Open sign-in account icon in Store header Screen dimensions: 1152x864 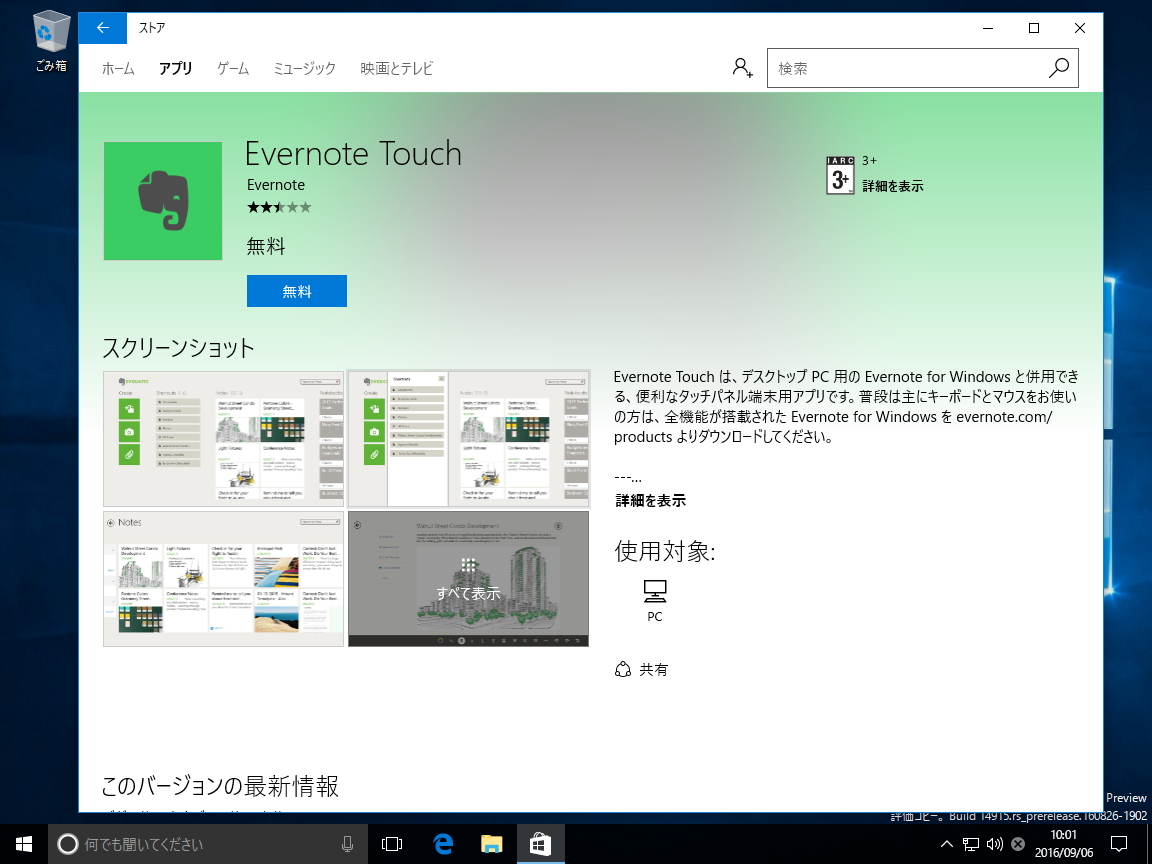pos(741,67)
